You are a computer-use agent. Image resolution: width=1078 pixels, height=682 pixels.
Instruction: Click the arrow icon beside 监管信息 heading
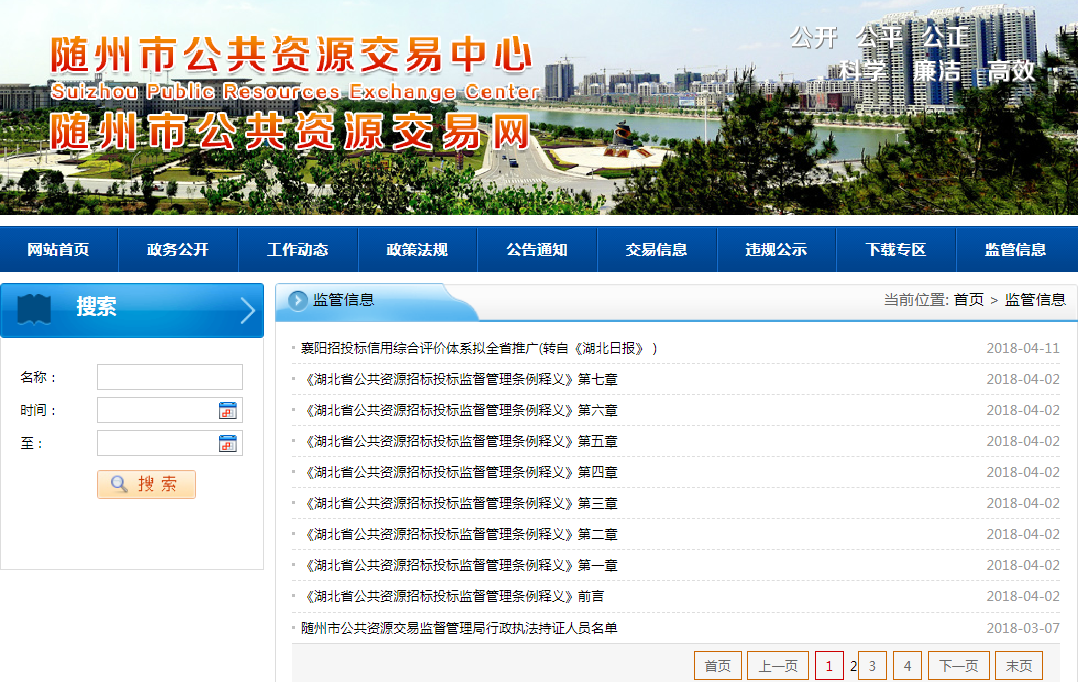pyautogui.click(x=298, y=300)
